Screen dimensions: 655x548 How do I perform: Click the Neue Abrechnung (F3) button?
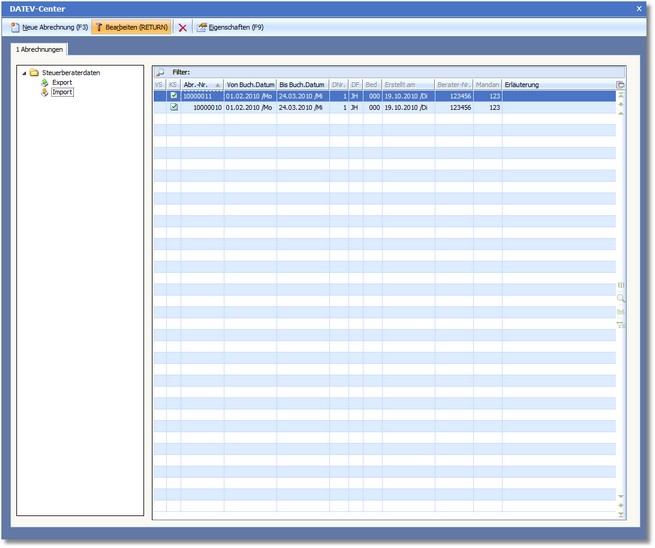coord(50,28)
